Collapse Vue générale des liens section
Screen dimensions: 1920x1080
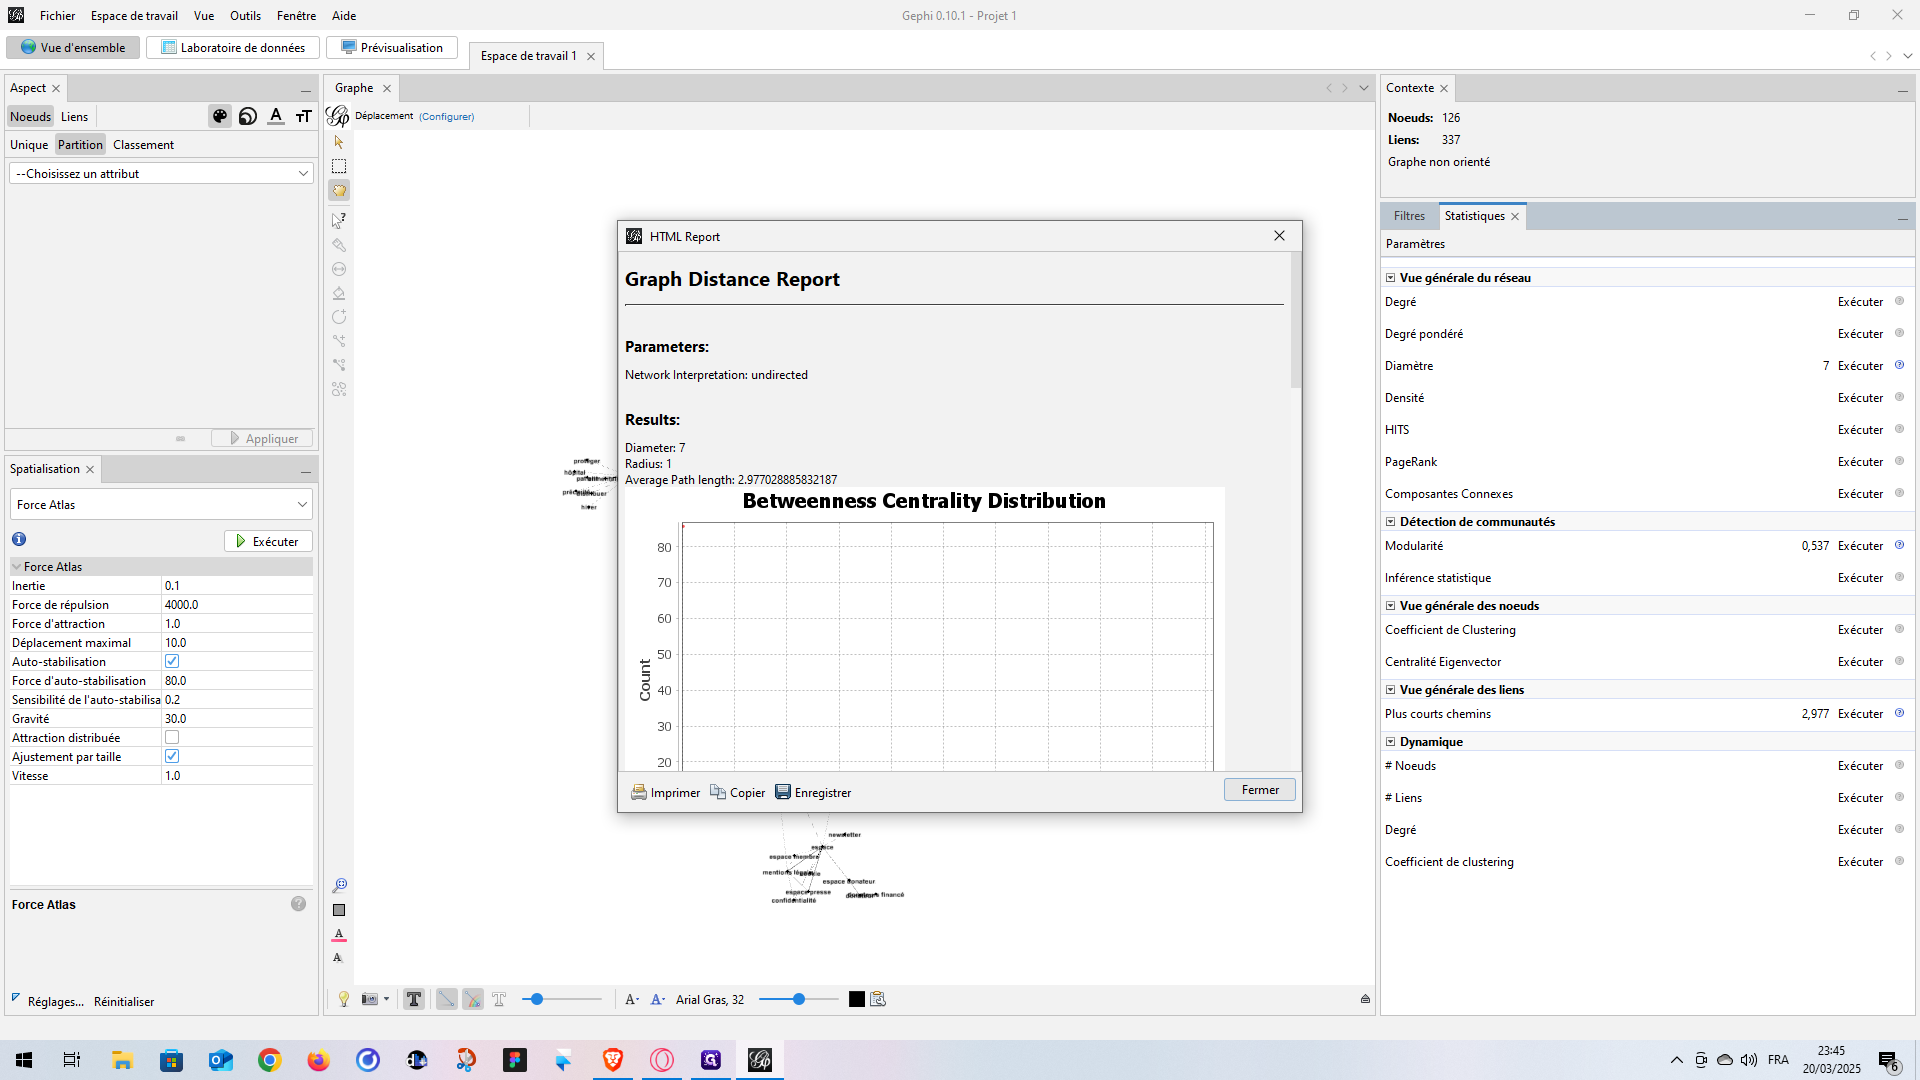coord(1390,690)
